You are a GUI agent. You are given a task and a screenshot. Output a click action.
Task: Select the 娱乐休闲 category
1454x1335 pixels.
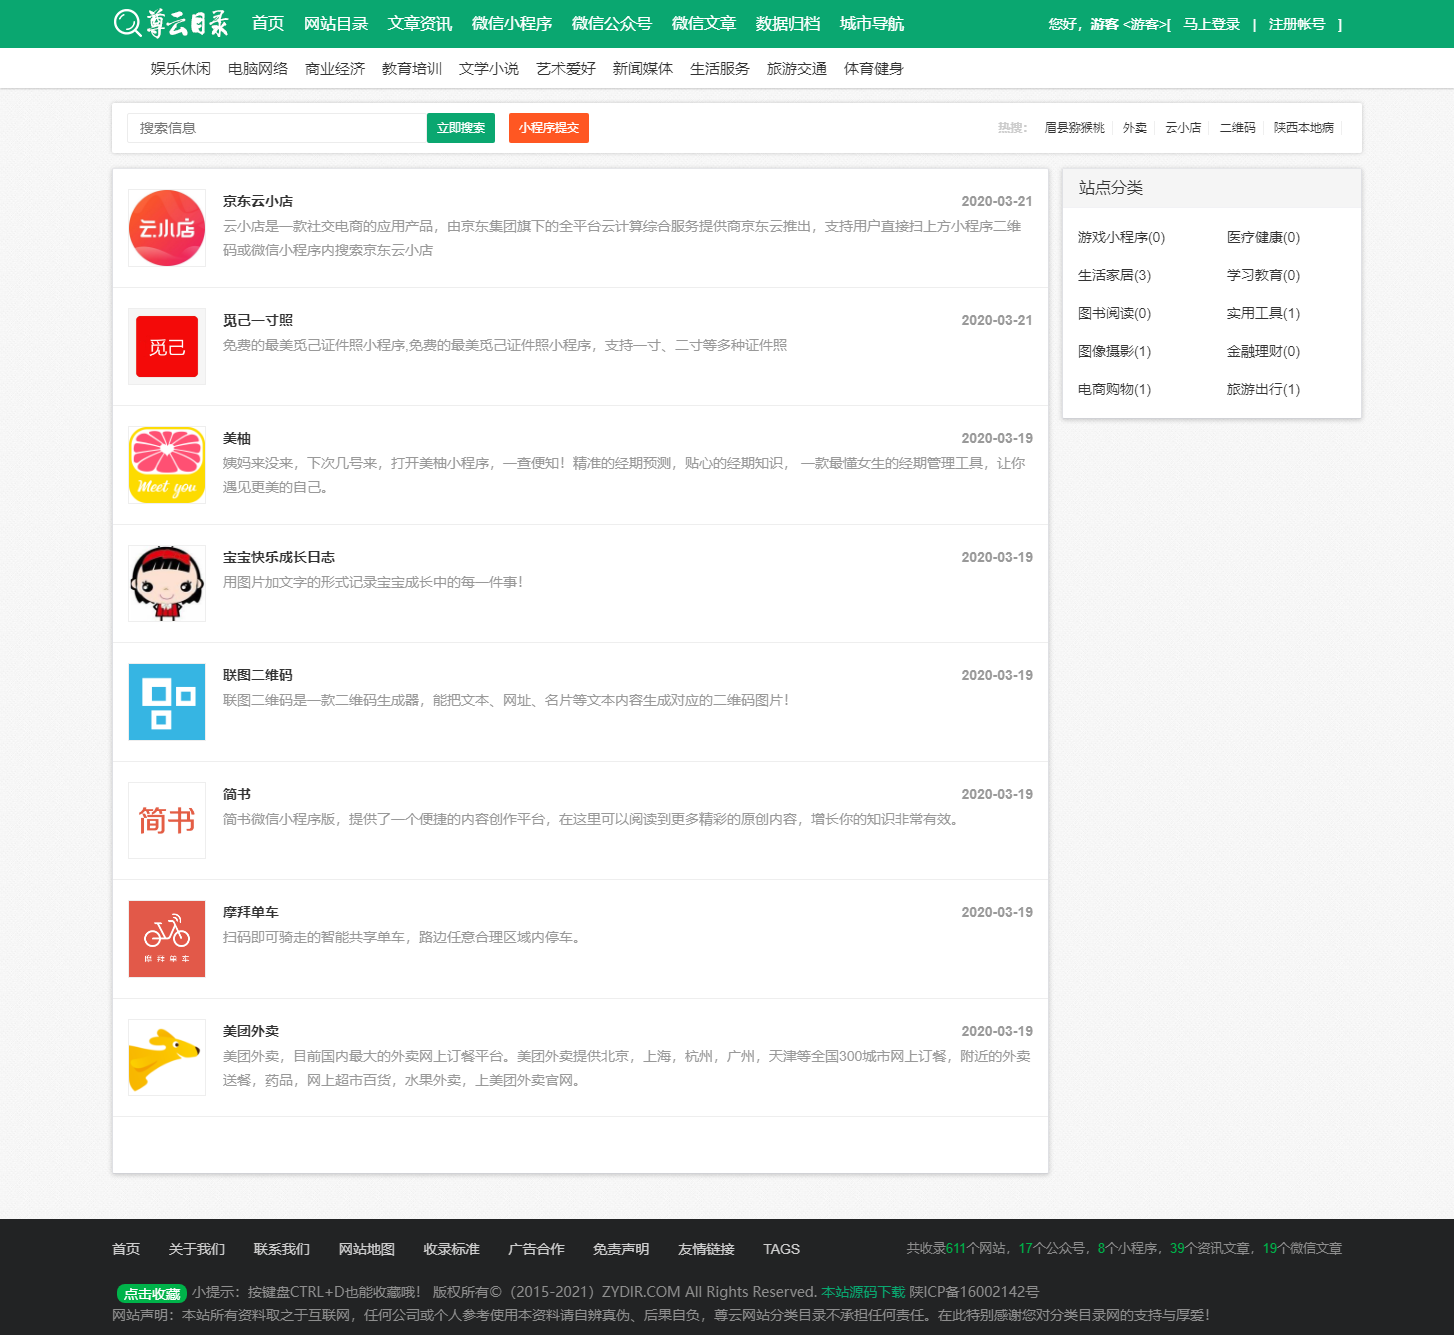click(x=181, y=68)
